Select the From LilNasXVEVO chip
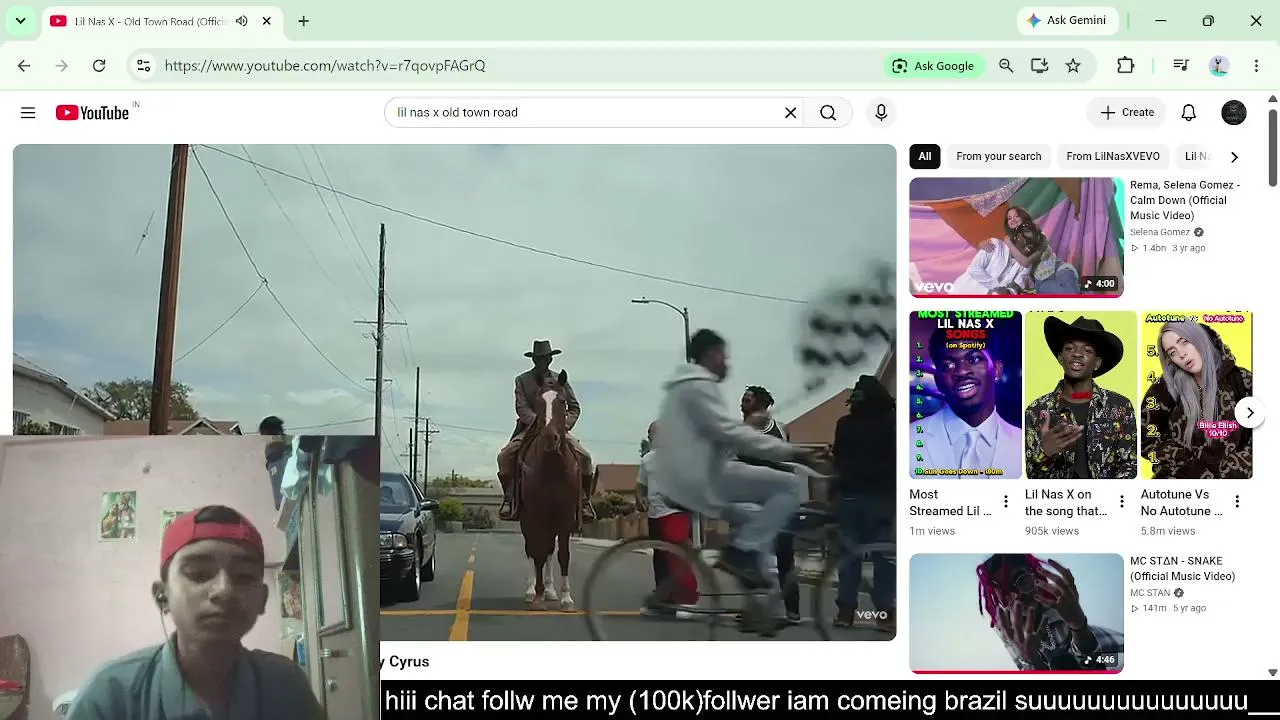The width and height of the screenshot is (1280, 720). (1113, 156)
